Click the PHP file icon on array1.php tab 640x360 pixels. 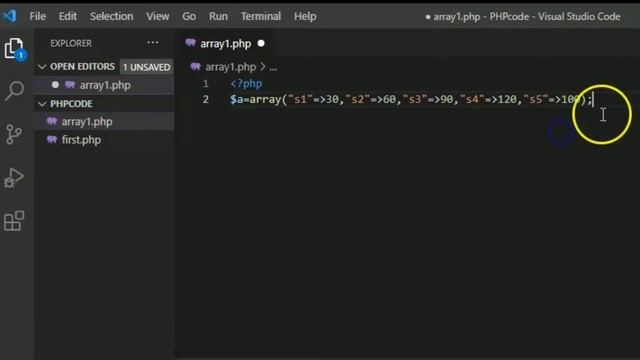tap(190, 43)
